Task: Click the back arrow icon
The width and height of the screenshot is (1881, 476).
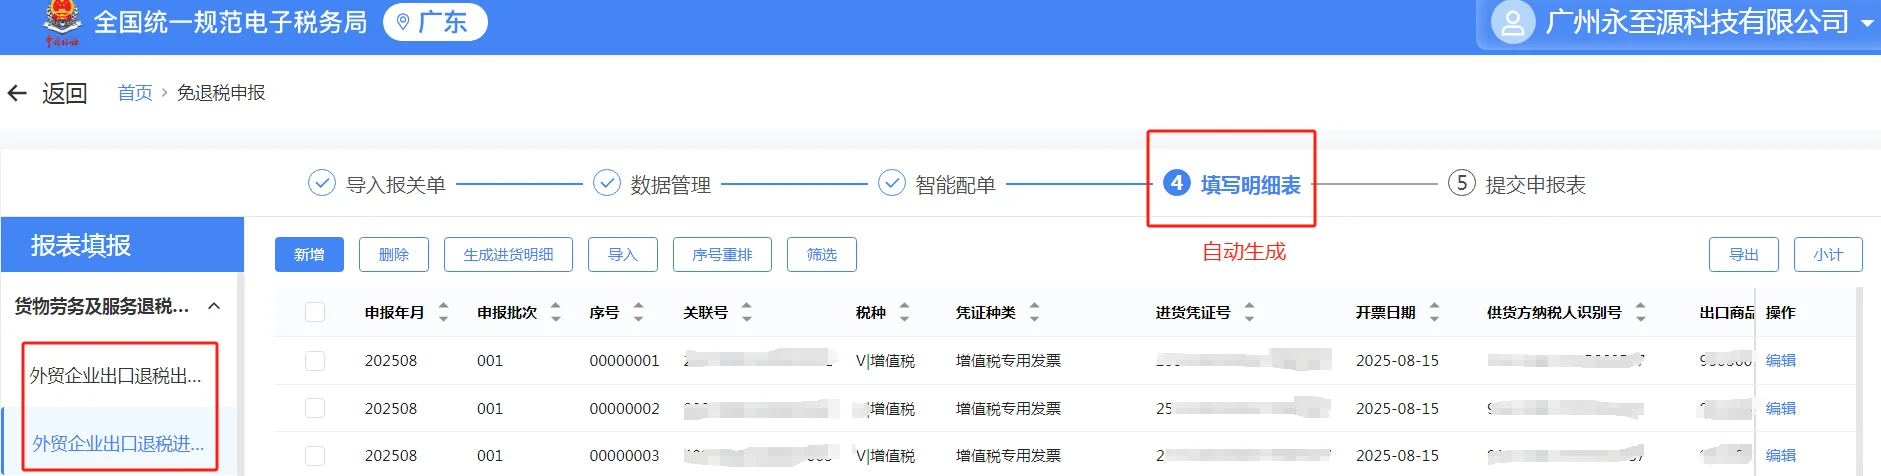Action: (x=17, y=93)
